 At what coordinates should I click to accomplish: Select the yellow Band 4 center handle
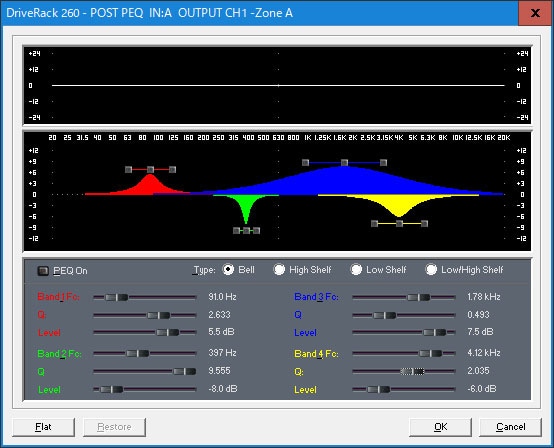(399, 223)
